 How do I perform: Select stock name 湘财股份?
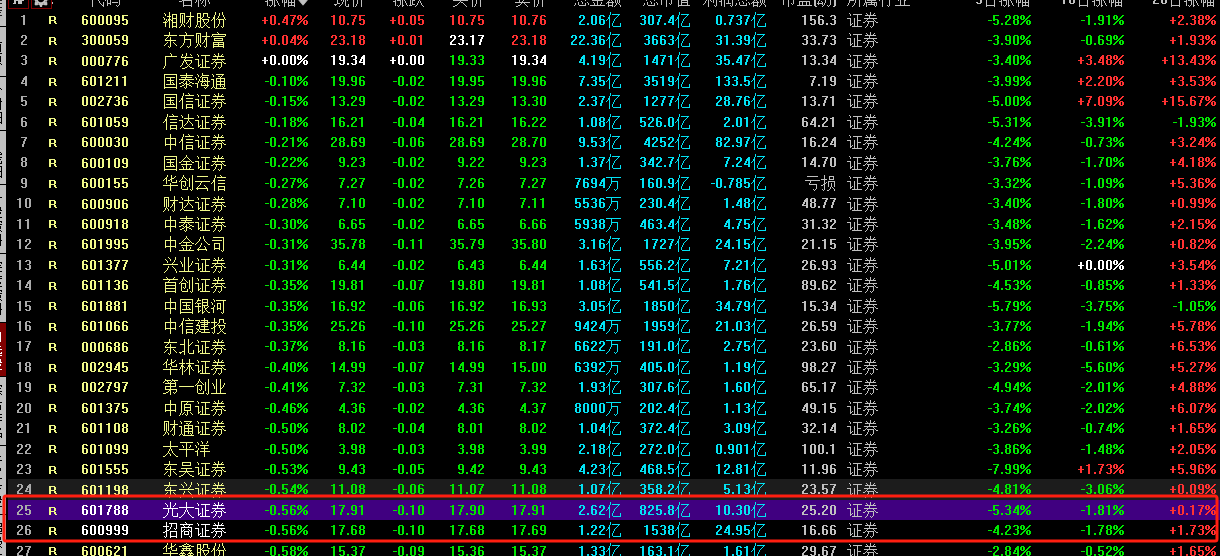coord(195,20)
